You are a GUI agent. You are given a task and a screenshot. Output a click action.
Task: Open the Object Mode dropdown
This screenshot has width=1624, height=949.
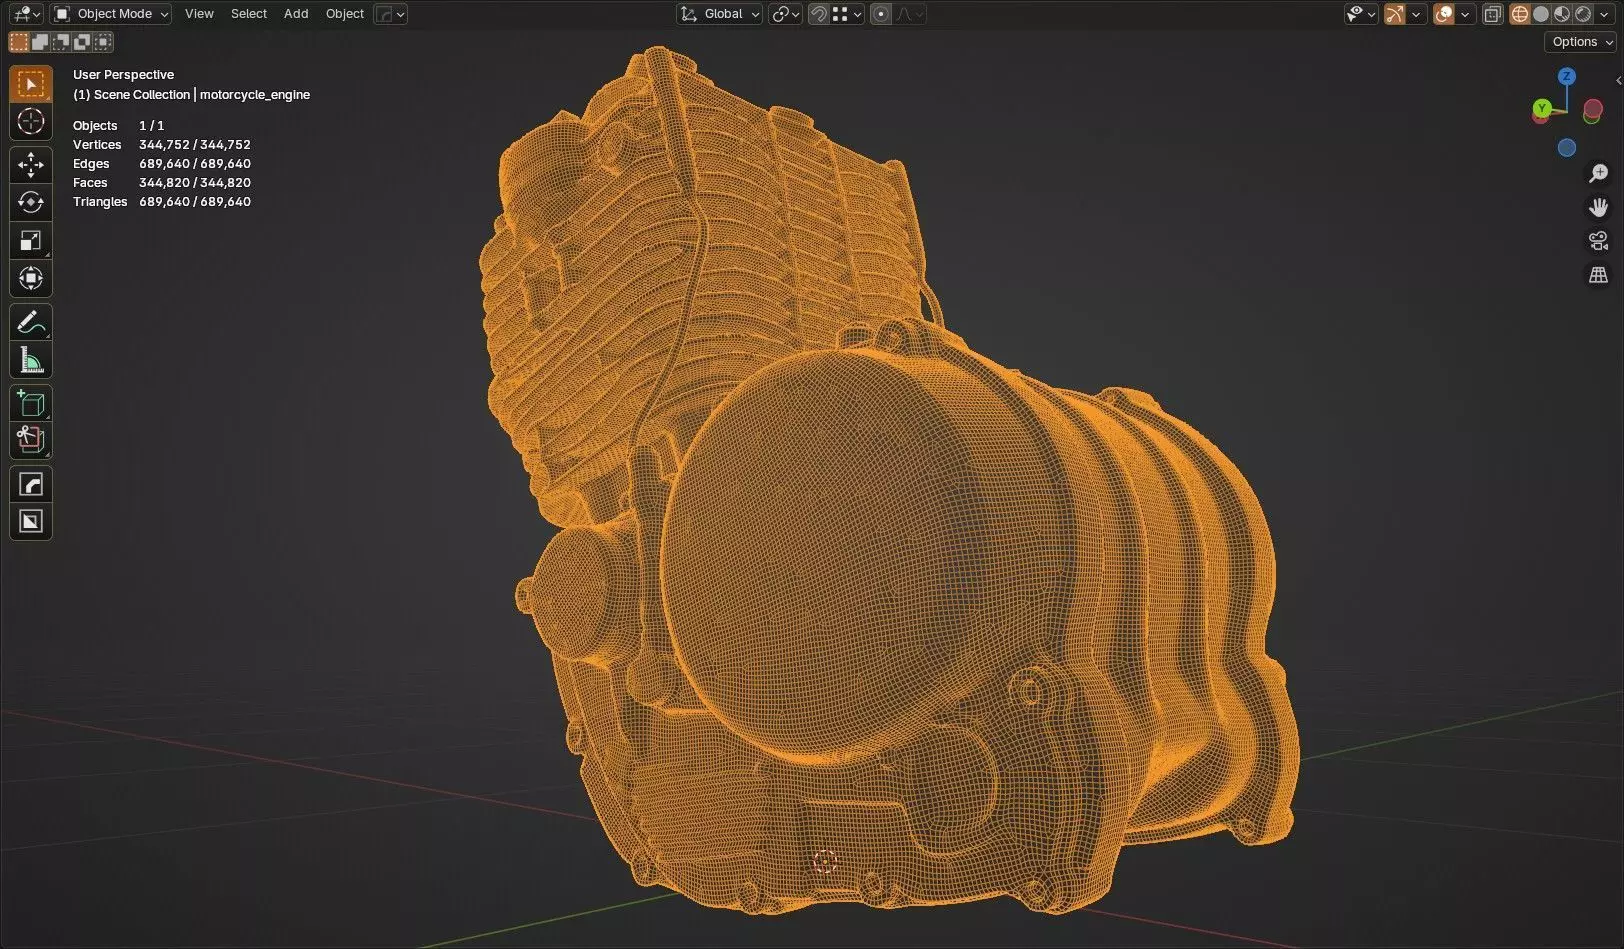click(x=111, y=14)
